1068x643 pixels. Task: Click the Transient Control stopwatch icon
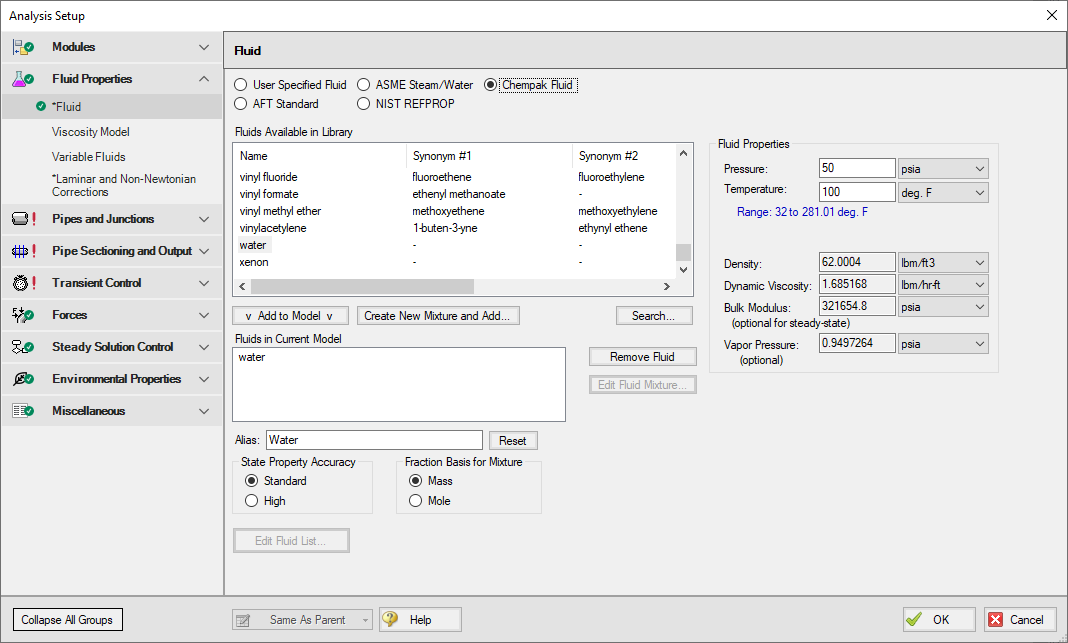[x=24, y=283]
